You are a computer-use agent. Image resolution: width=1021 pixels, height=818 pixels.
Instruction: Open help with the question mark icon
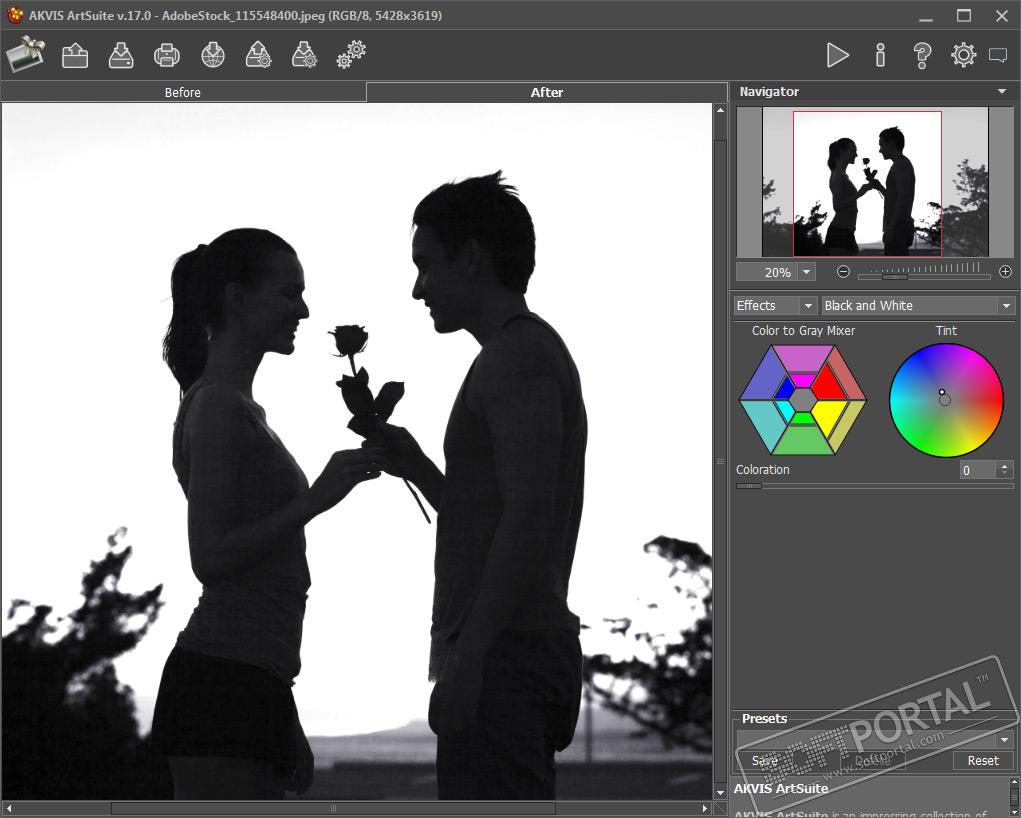(x=922, y=56)
